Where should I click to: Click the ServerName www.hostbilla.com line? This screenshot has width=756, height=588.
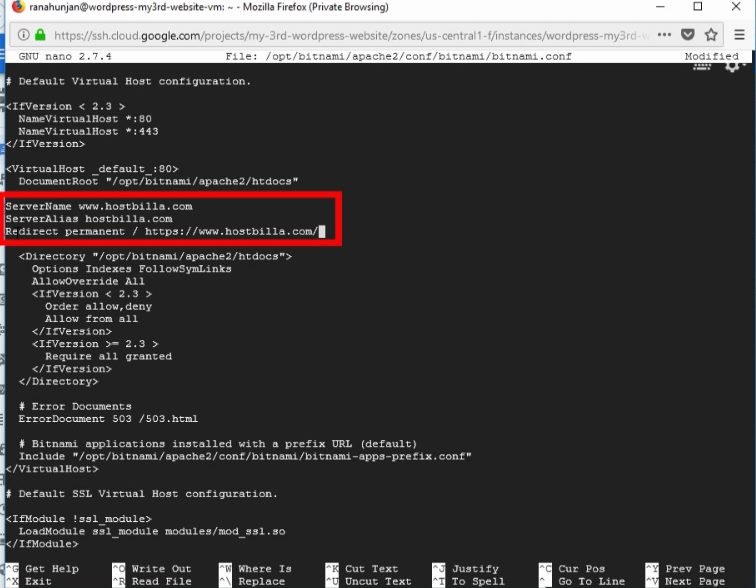pos(99,206)
